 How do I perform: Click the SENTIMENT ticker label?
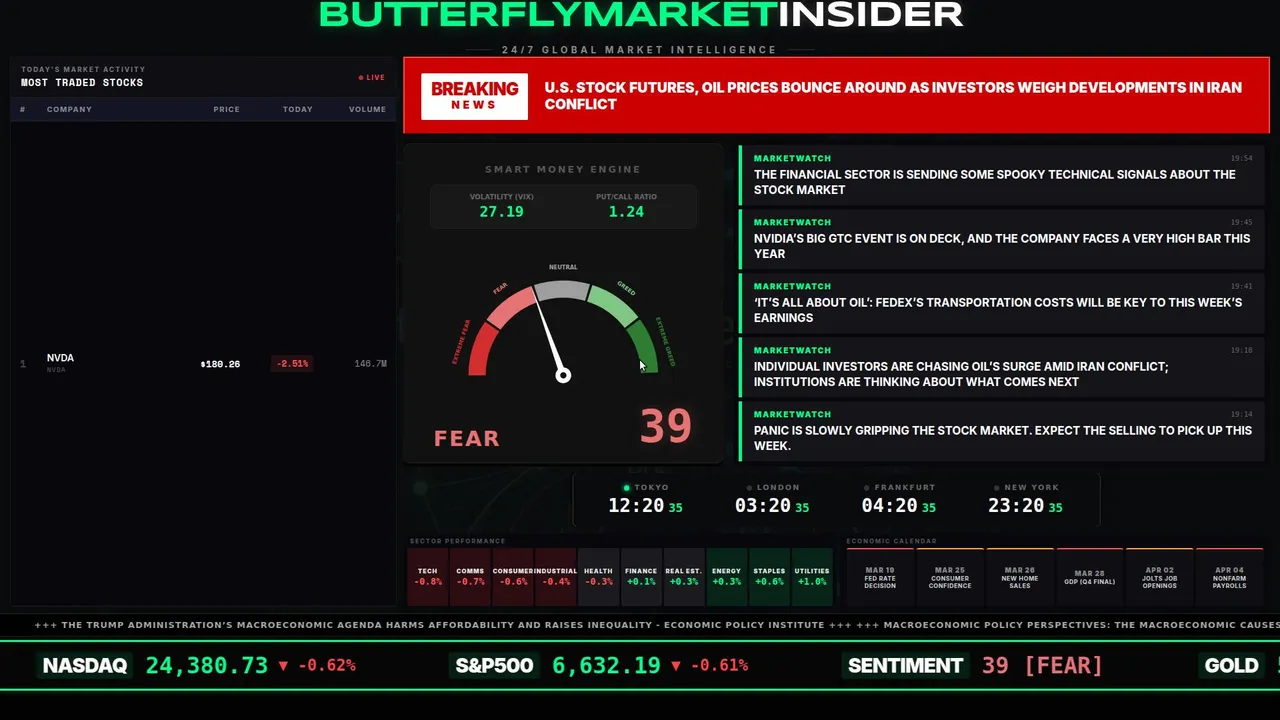(x=905, y=666)
